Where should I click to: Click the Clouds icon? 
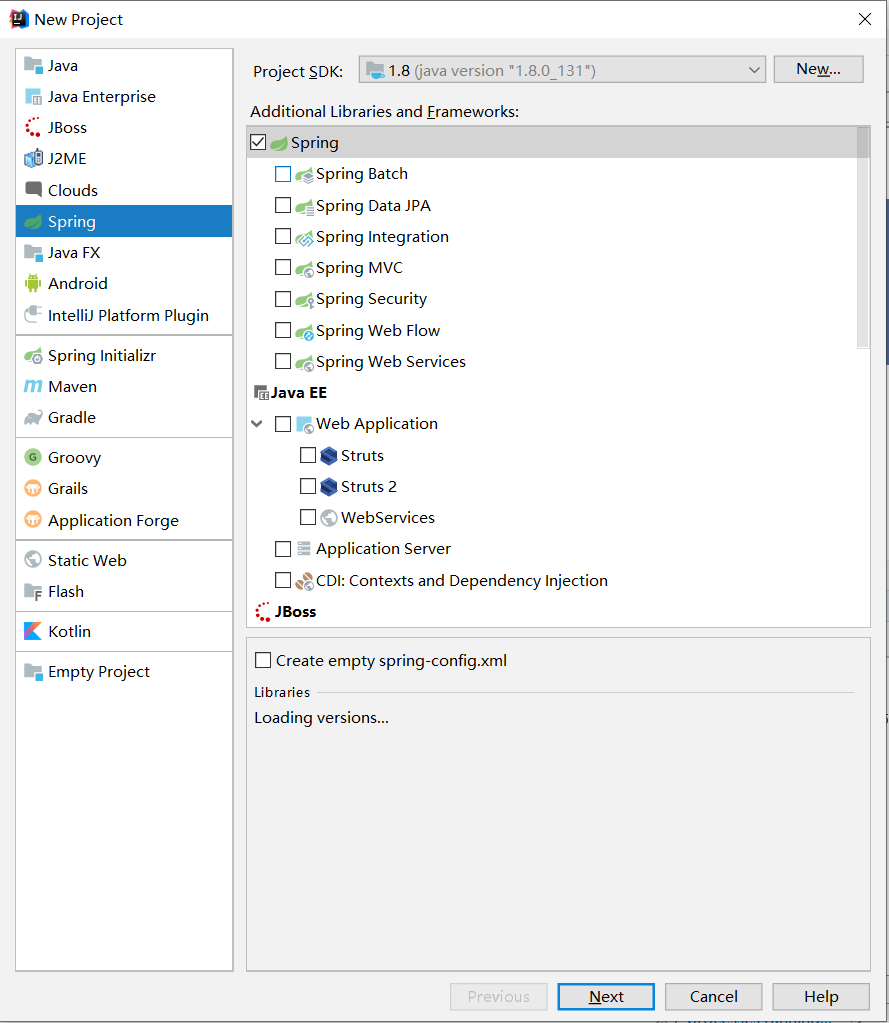33,190
